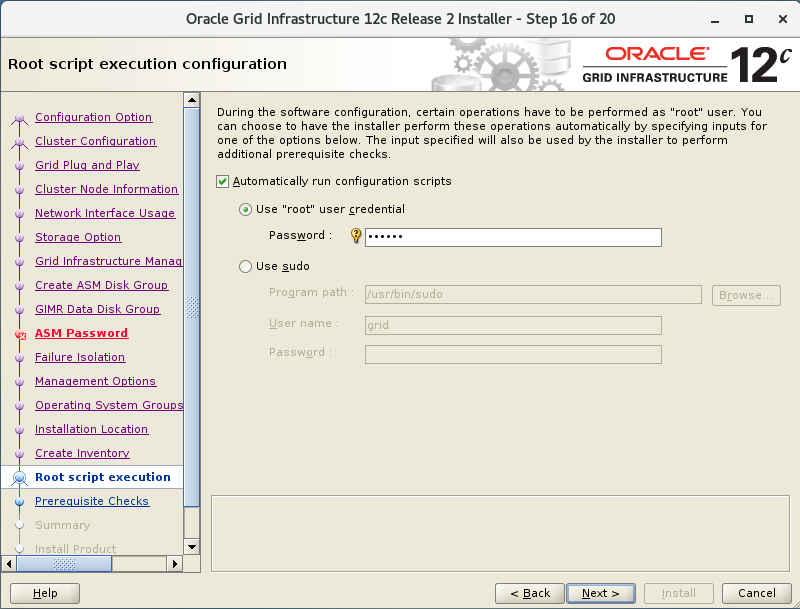
Task: Click the sidebar scroll up arrow
Action: point(191,100)
